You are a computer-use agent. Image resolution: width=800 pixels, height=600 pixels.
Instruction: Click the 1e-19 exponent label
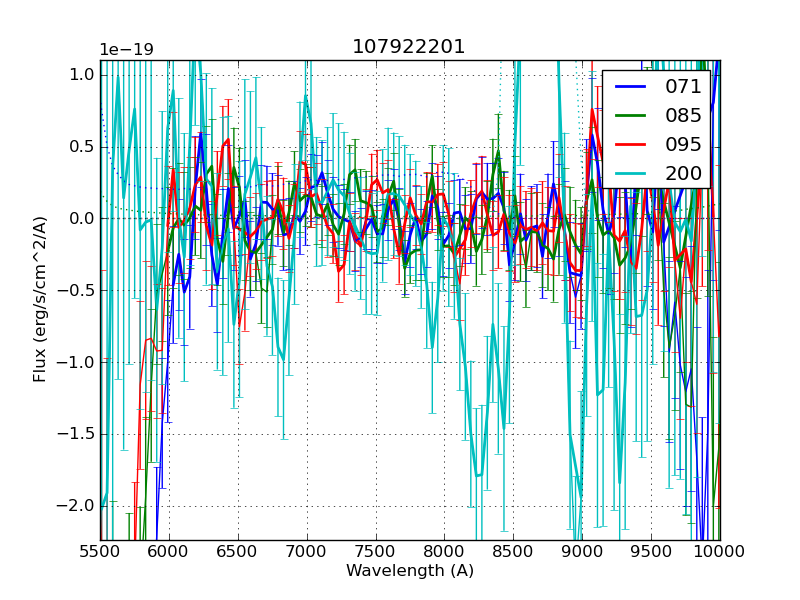[x=126, y=50]
